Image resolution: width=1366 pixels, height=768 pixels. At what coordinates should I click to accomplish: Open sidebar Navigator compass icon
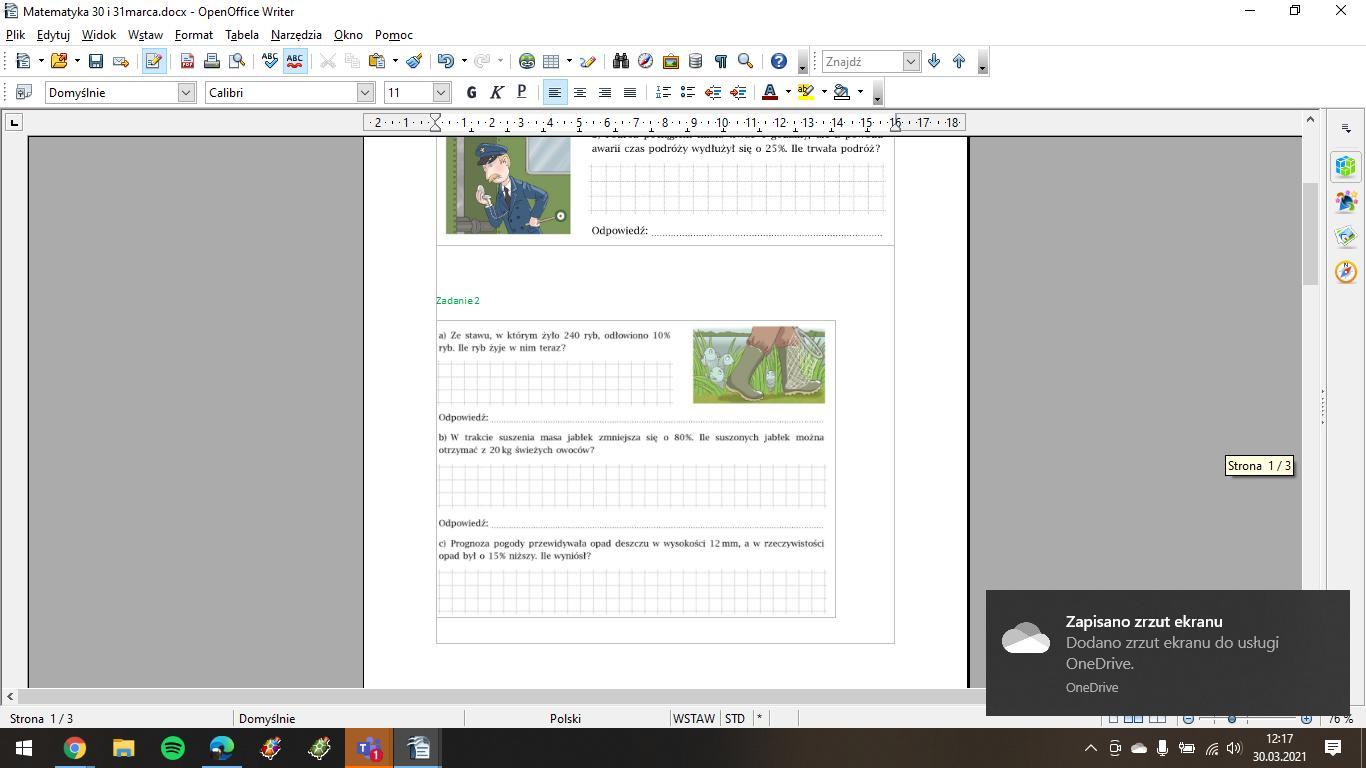[1345, 271]
